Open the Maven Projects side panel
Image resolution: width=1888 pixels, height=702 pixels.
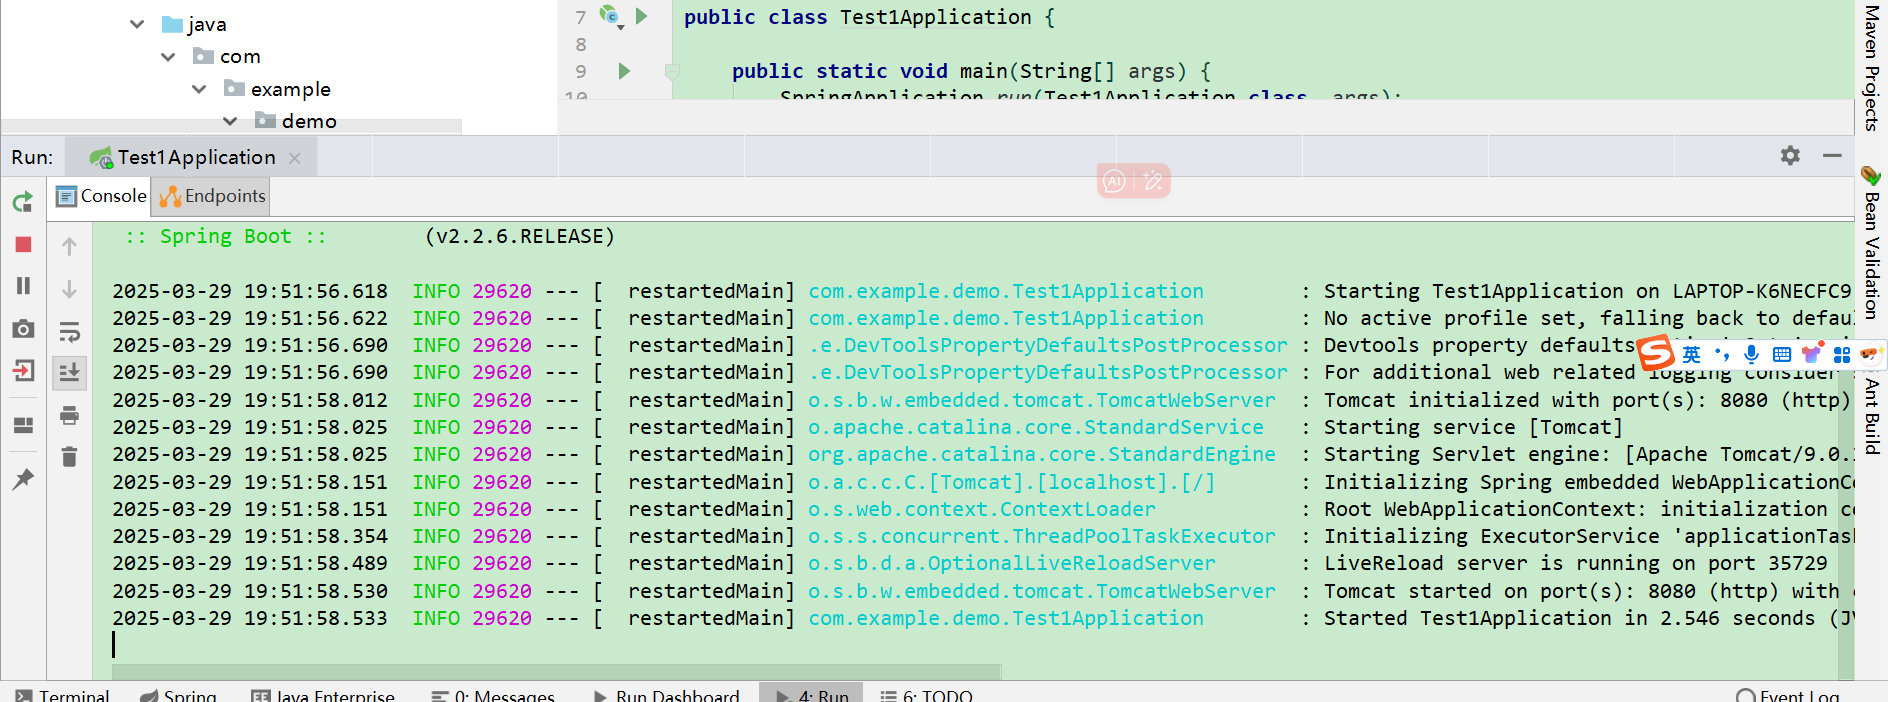point(1871,67)
